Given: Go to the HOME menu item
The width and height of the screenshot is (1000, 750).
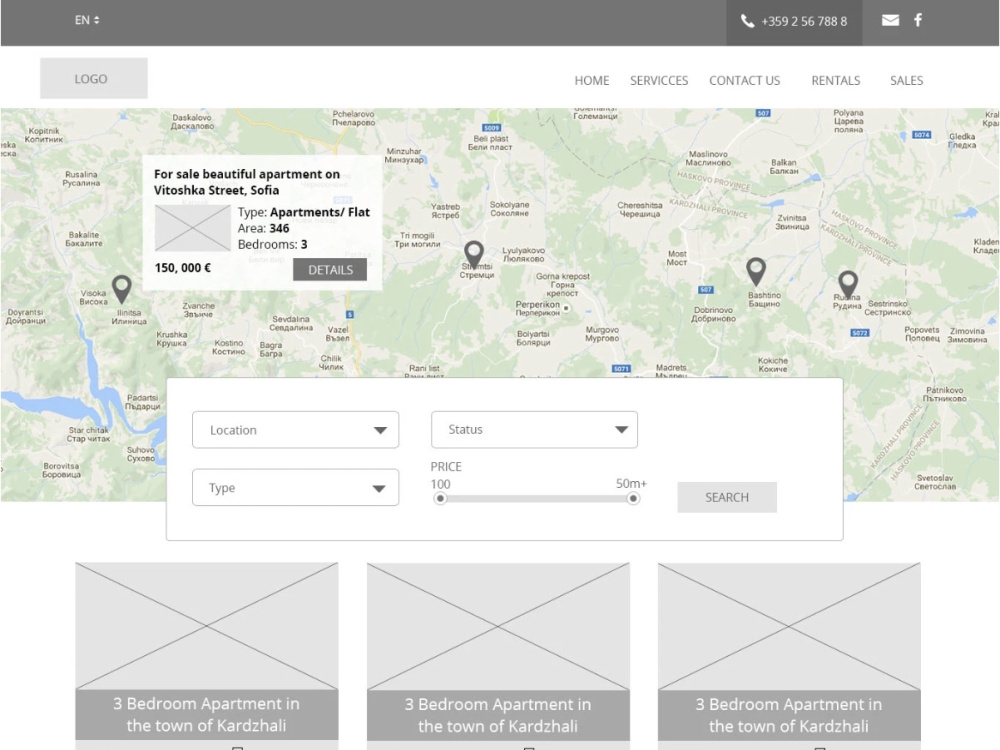Looking at the screenshot, I should [592, 81].
